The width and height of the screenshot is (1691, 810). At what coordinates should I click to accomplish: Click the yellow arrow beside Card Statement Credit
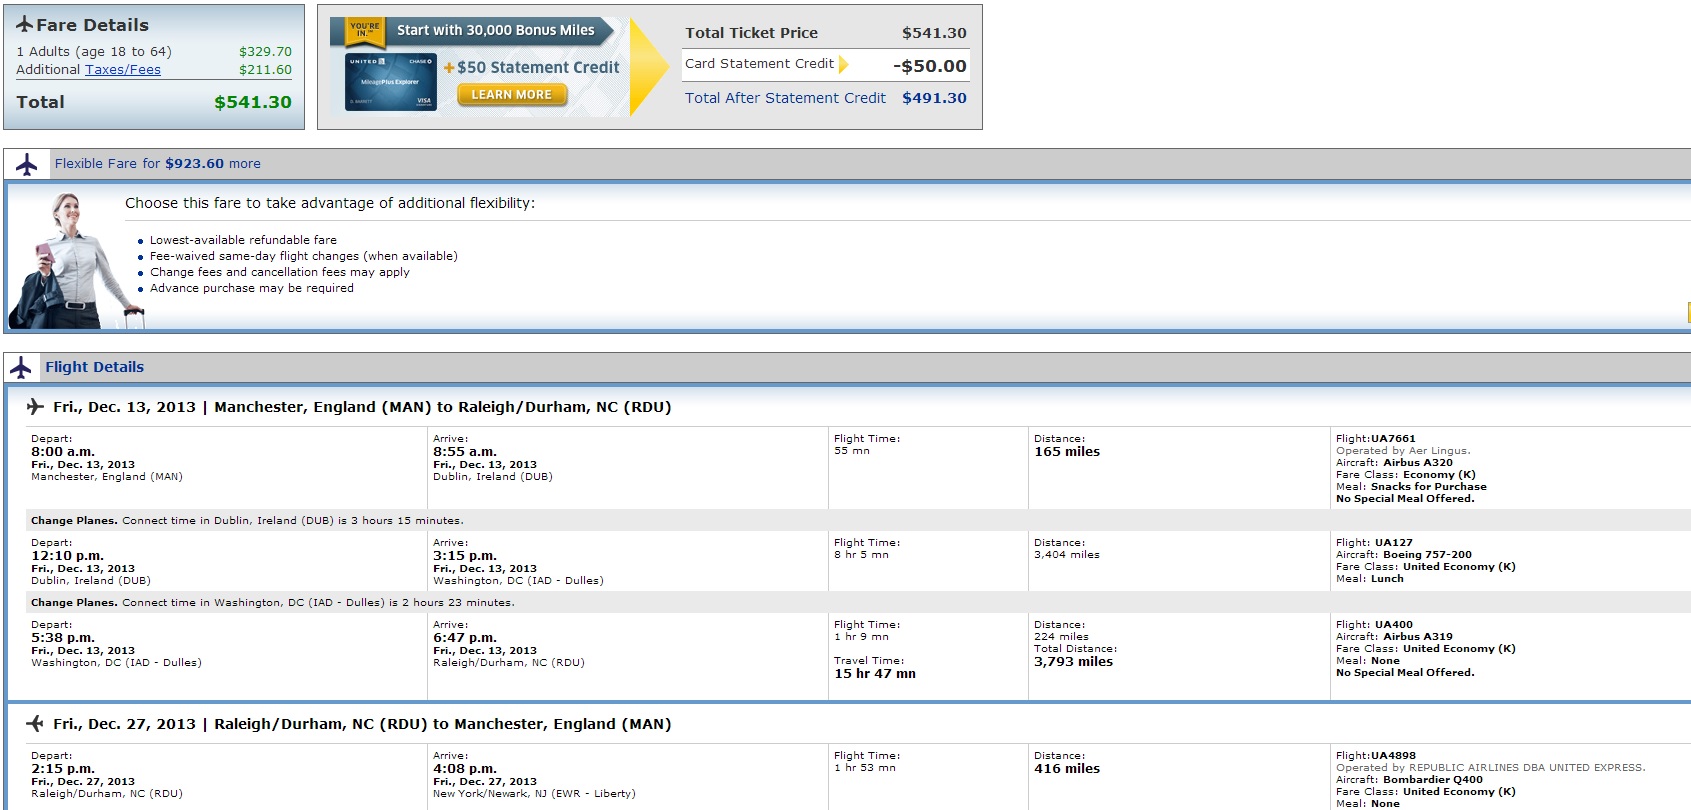843,64
